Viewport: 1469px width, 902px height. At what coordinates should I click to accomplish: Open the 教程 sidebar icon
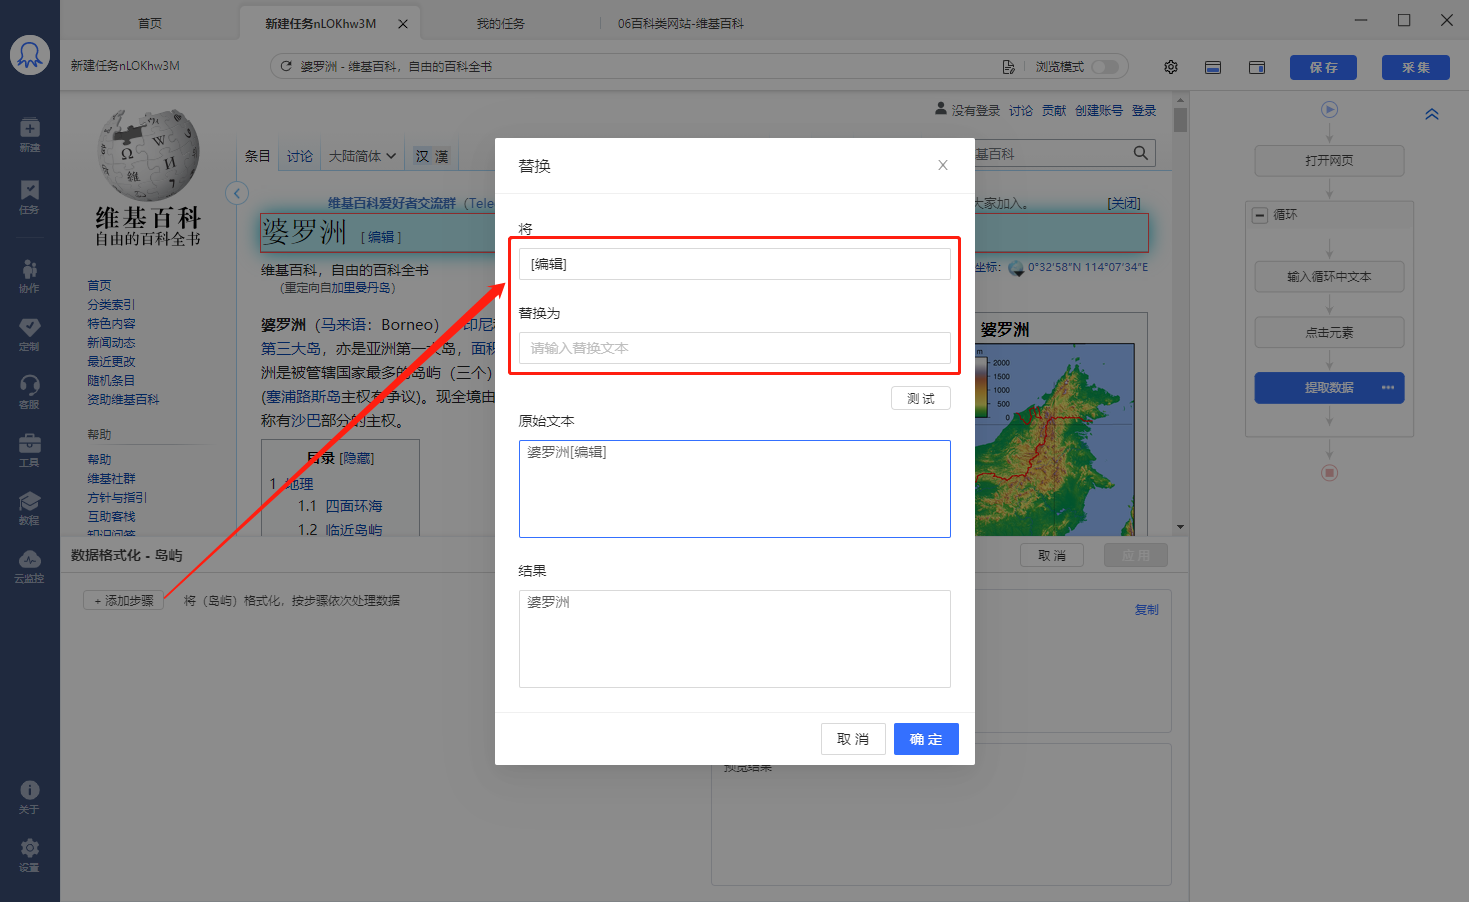30,508
